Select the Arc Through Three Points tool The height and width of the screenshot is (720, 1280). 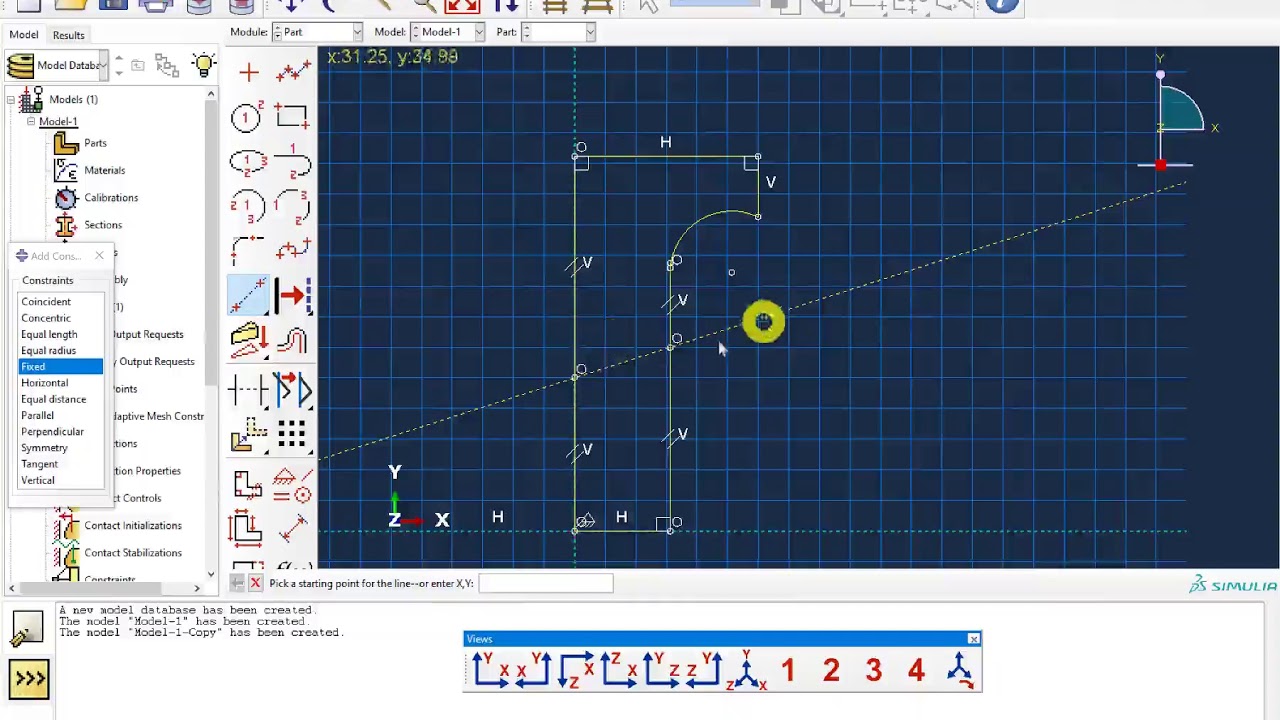(x=293, y=206)
